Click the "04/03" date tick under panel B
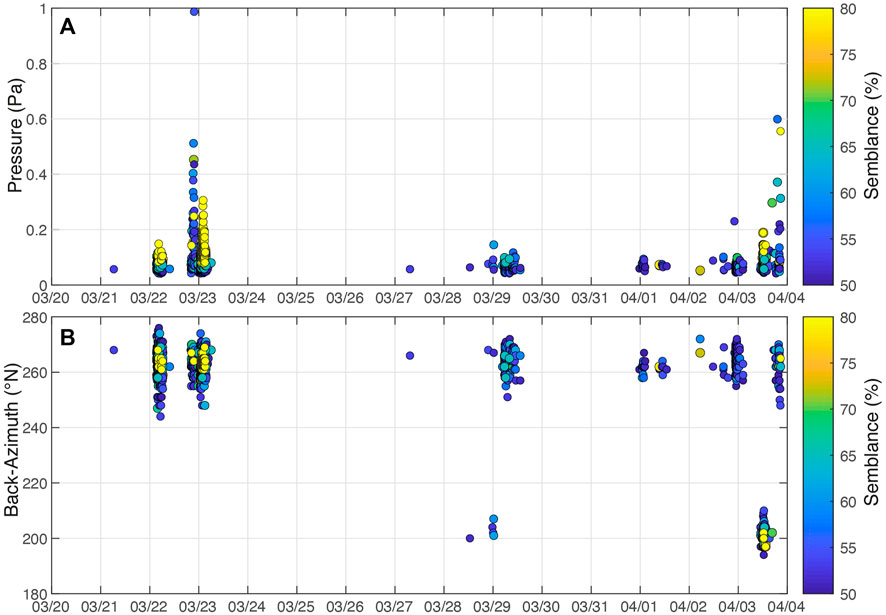 tap(738, 607)
